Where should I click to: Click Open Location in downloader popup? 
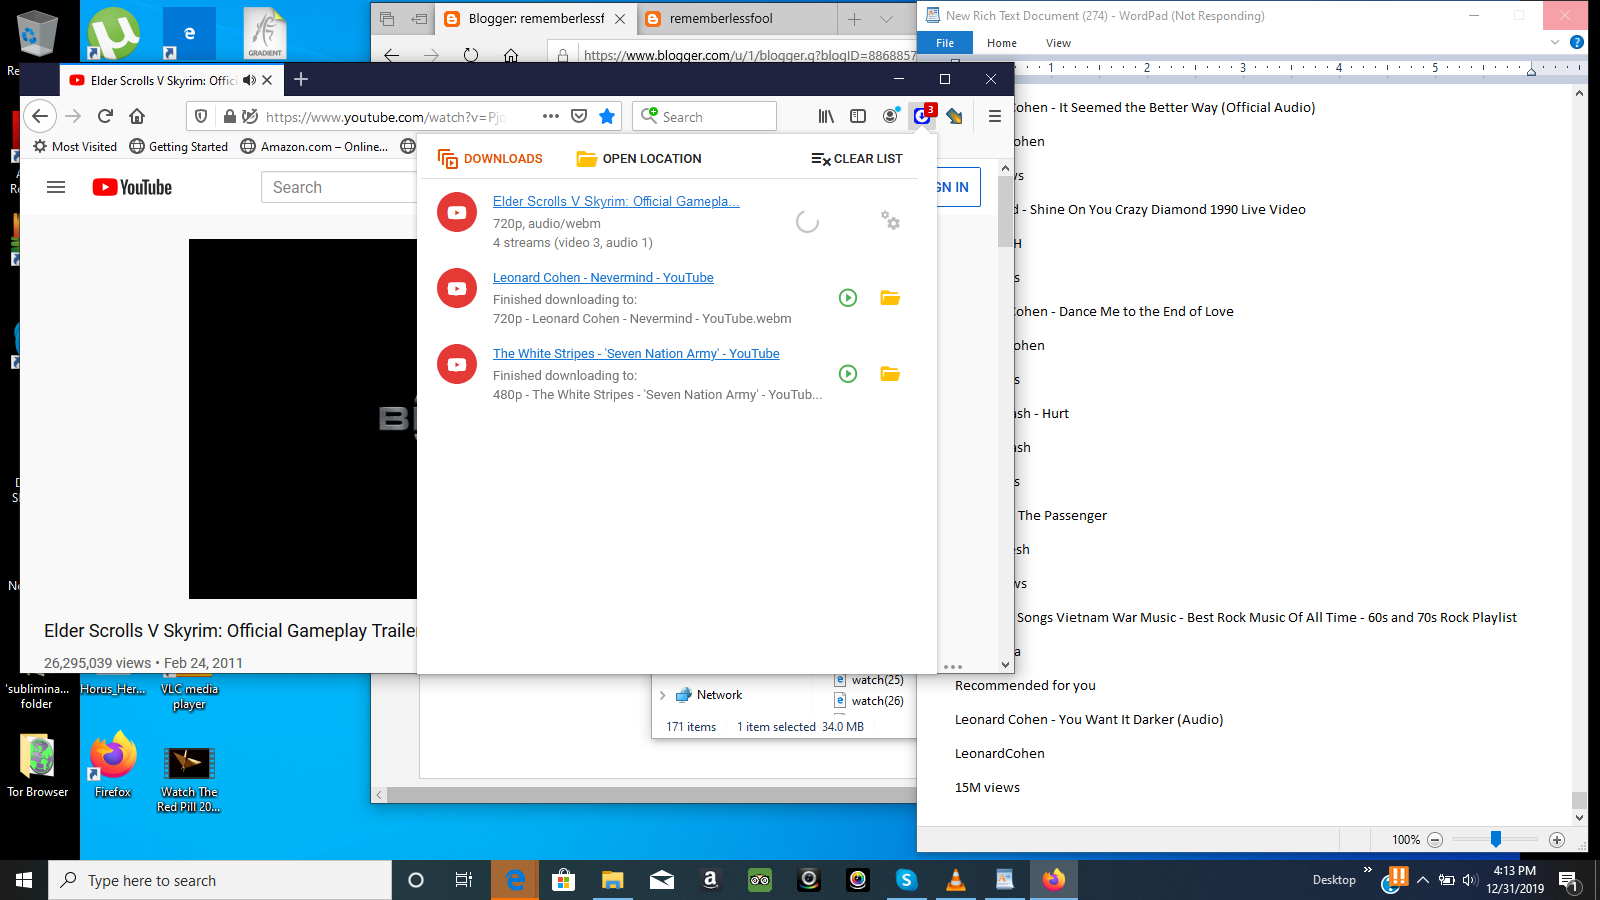click(x=639, y=158)
